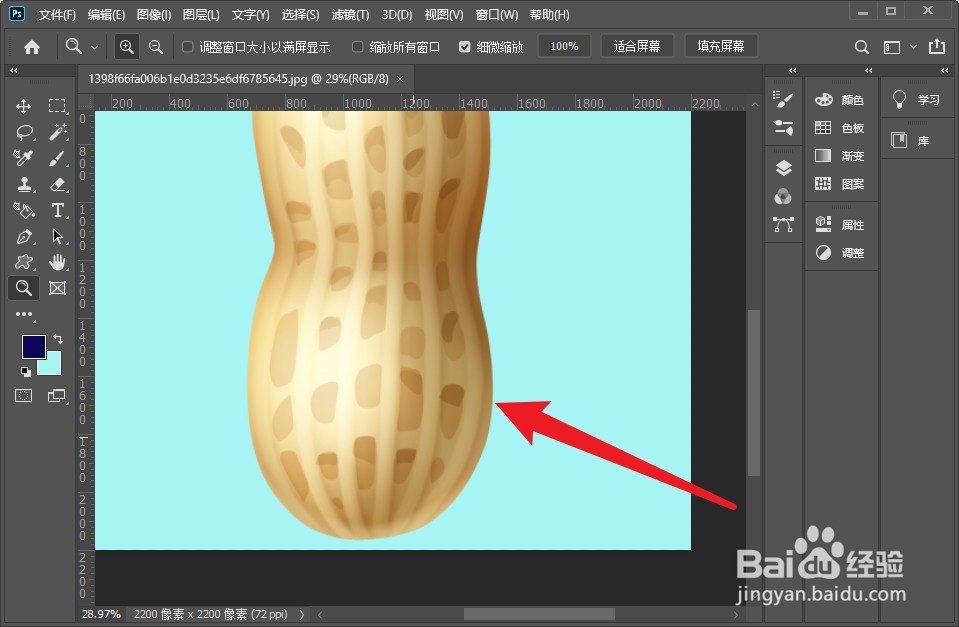Open the search icon in options bar
Screen dimensions: 959x627
click(x=861, y=46)
